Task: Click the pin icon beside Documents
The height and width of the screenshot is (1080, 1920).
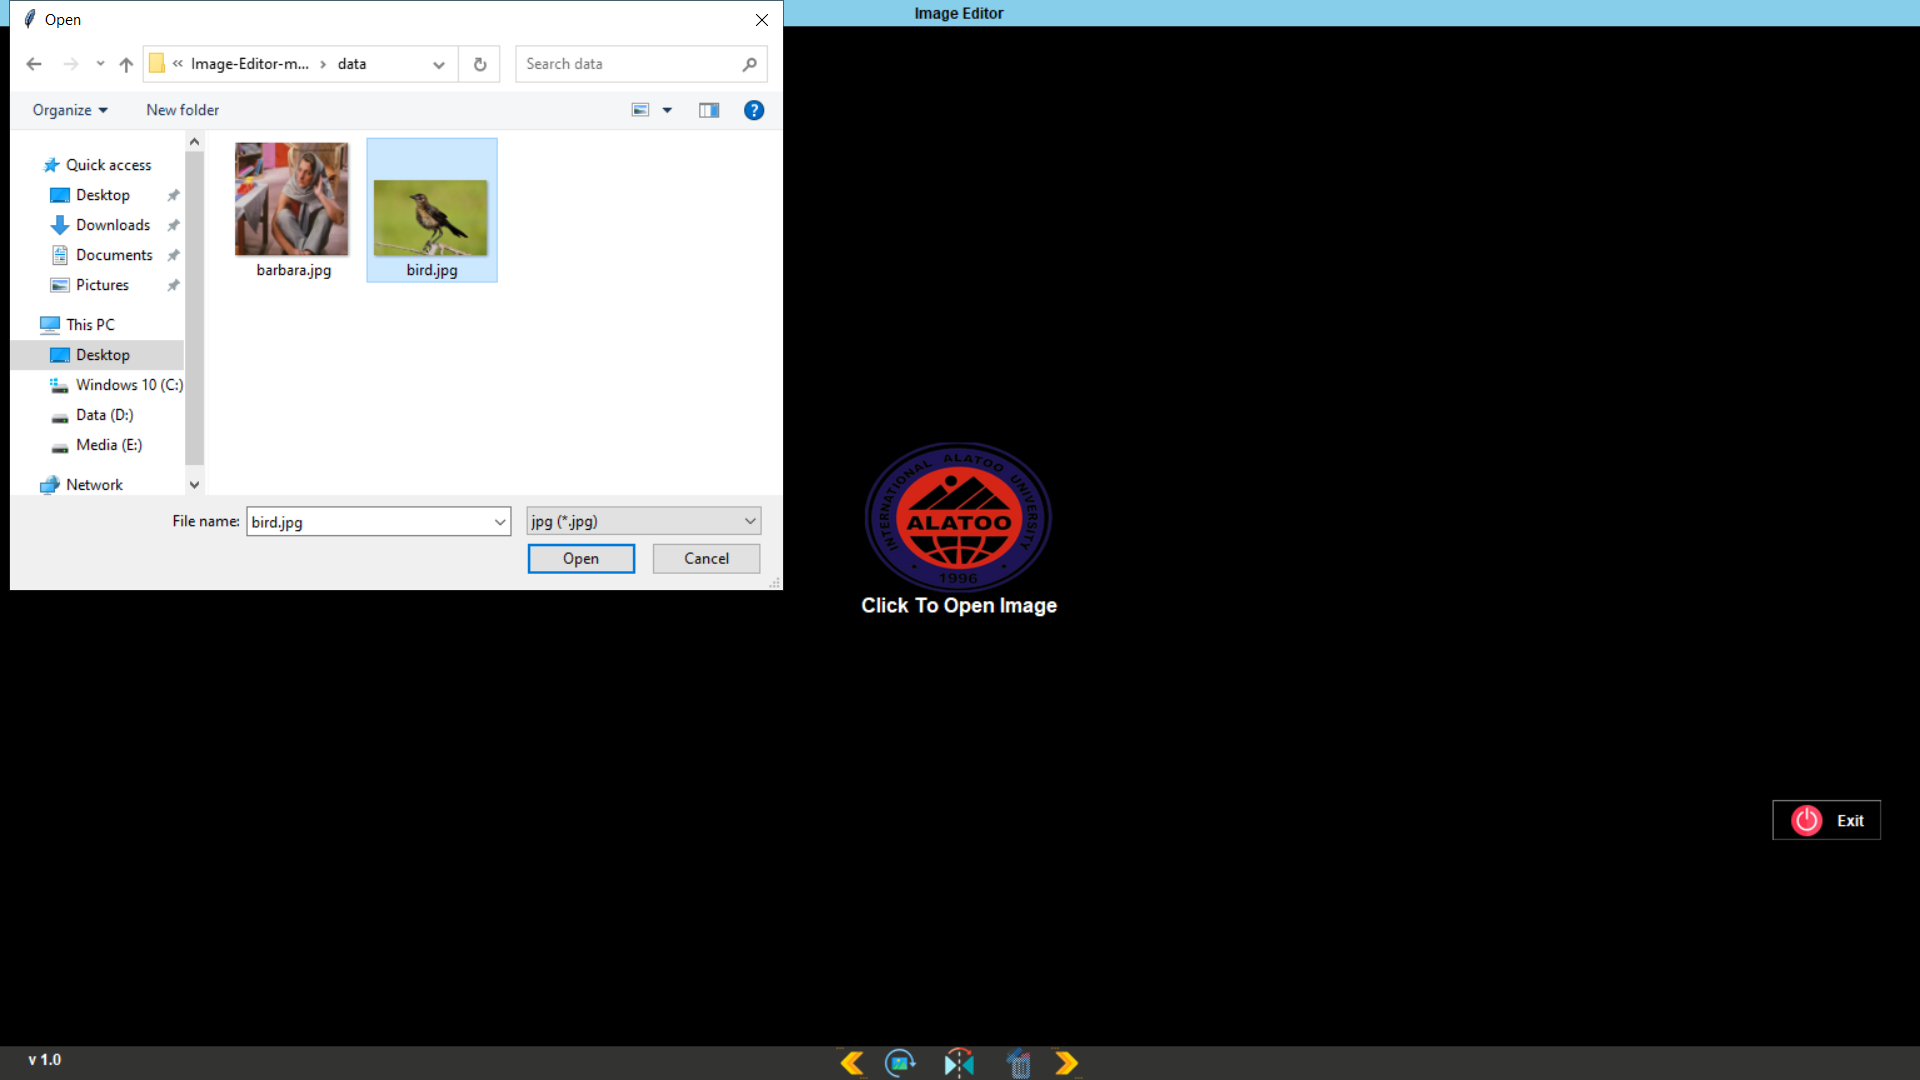Action: tap(173, 255)
